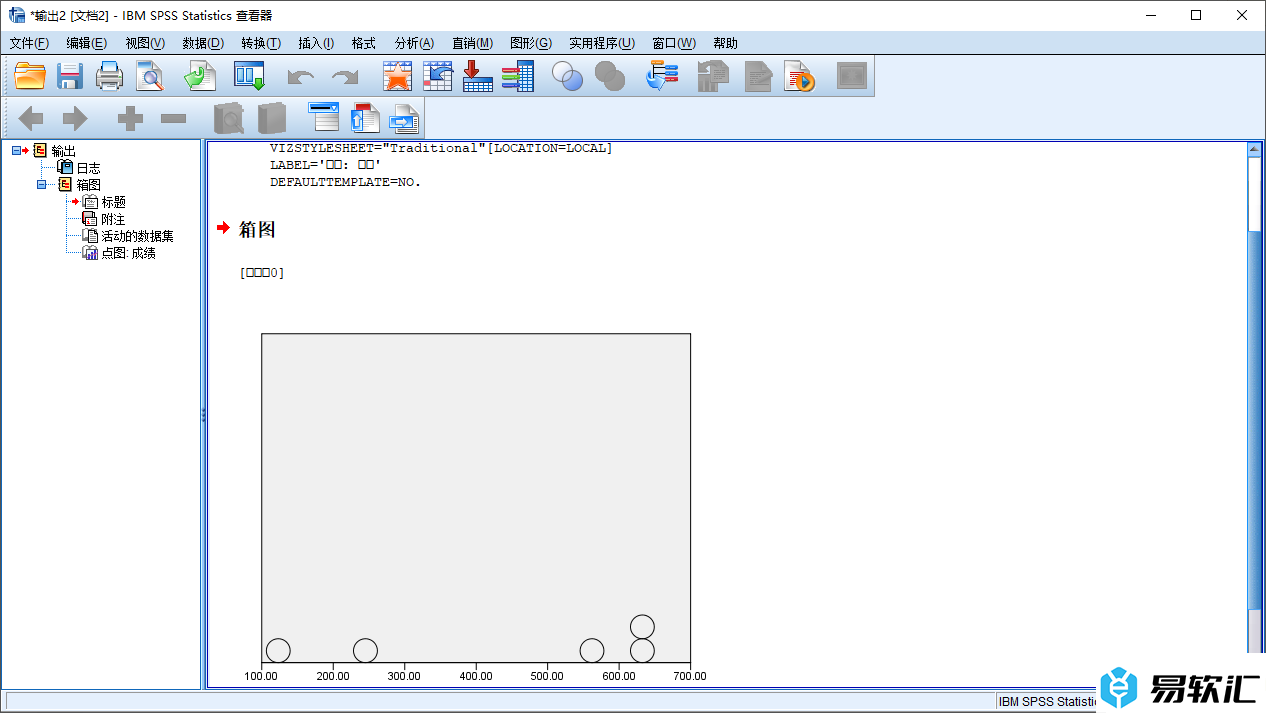Show items using the open book icon
The width and height of the screenshot is (1266, 713).
coord(228,119)
